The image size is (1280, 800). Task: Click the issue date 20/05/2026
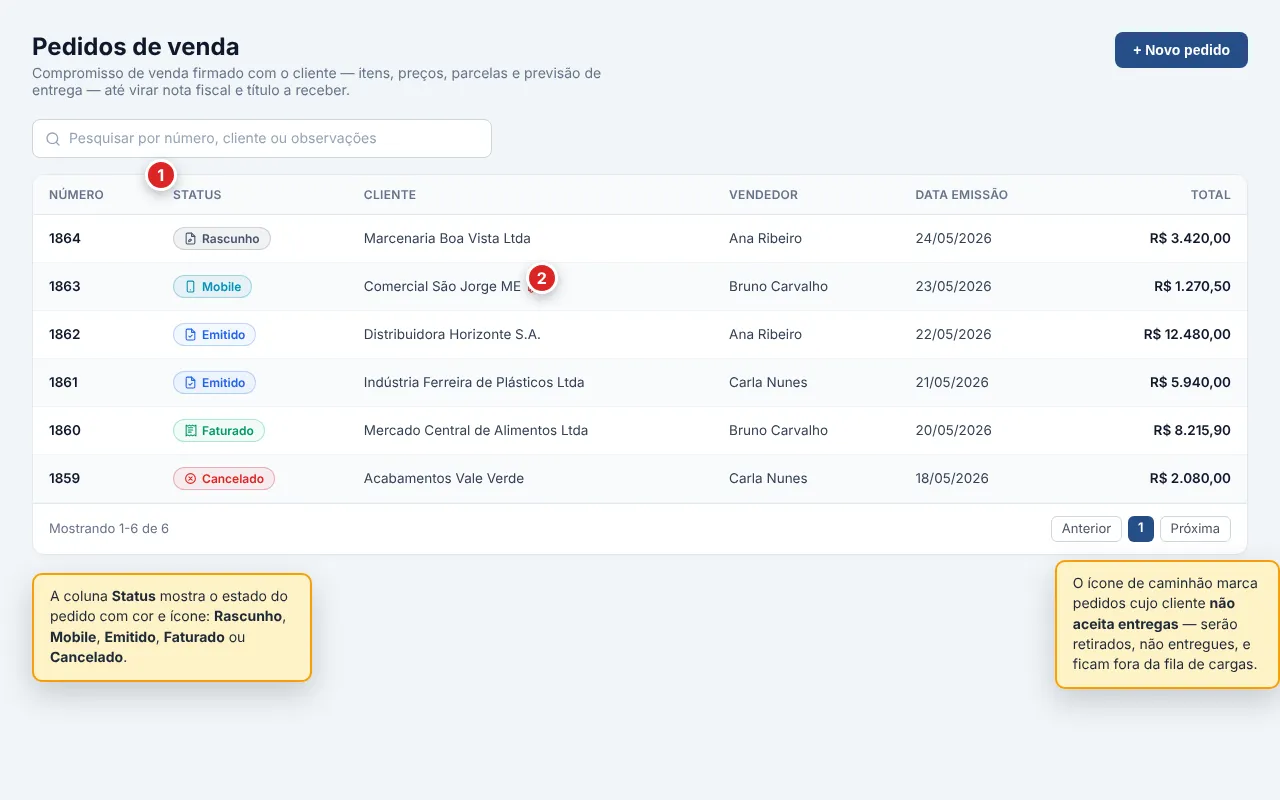pyautogui.click(x=953, y=431)
